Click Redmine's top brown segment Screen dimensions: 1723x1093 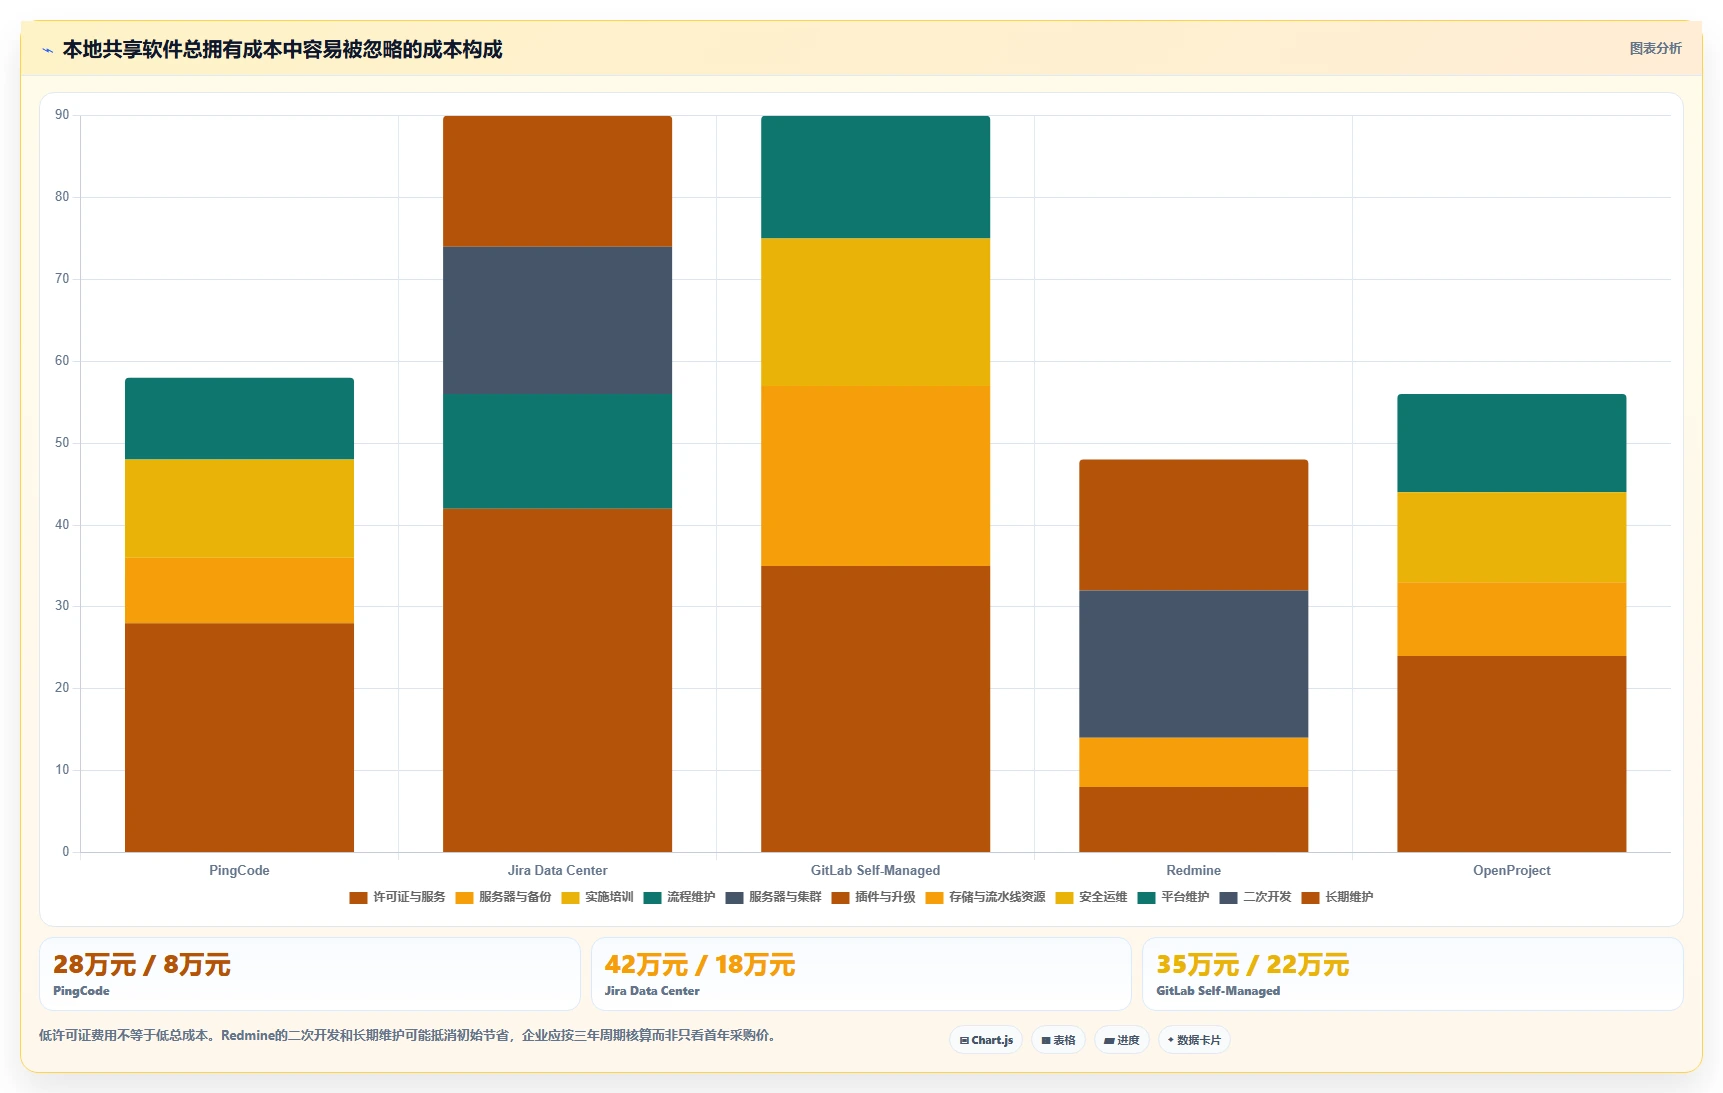(x=1193, y=525)
